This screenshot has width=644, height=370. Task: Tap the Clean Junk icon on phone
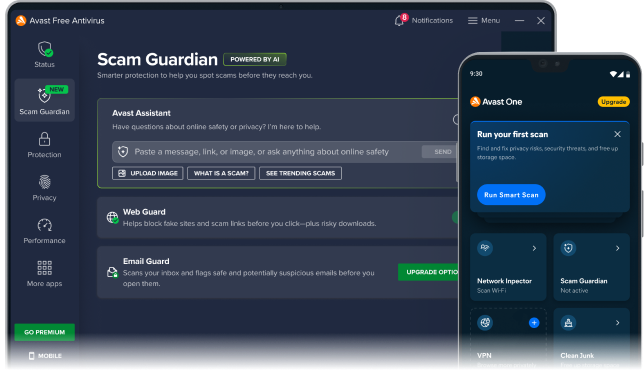[568, 322]
